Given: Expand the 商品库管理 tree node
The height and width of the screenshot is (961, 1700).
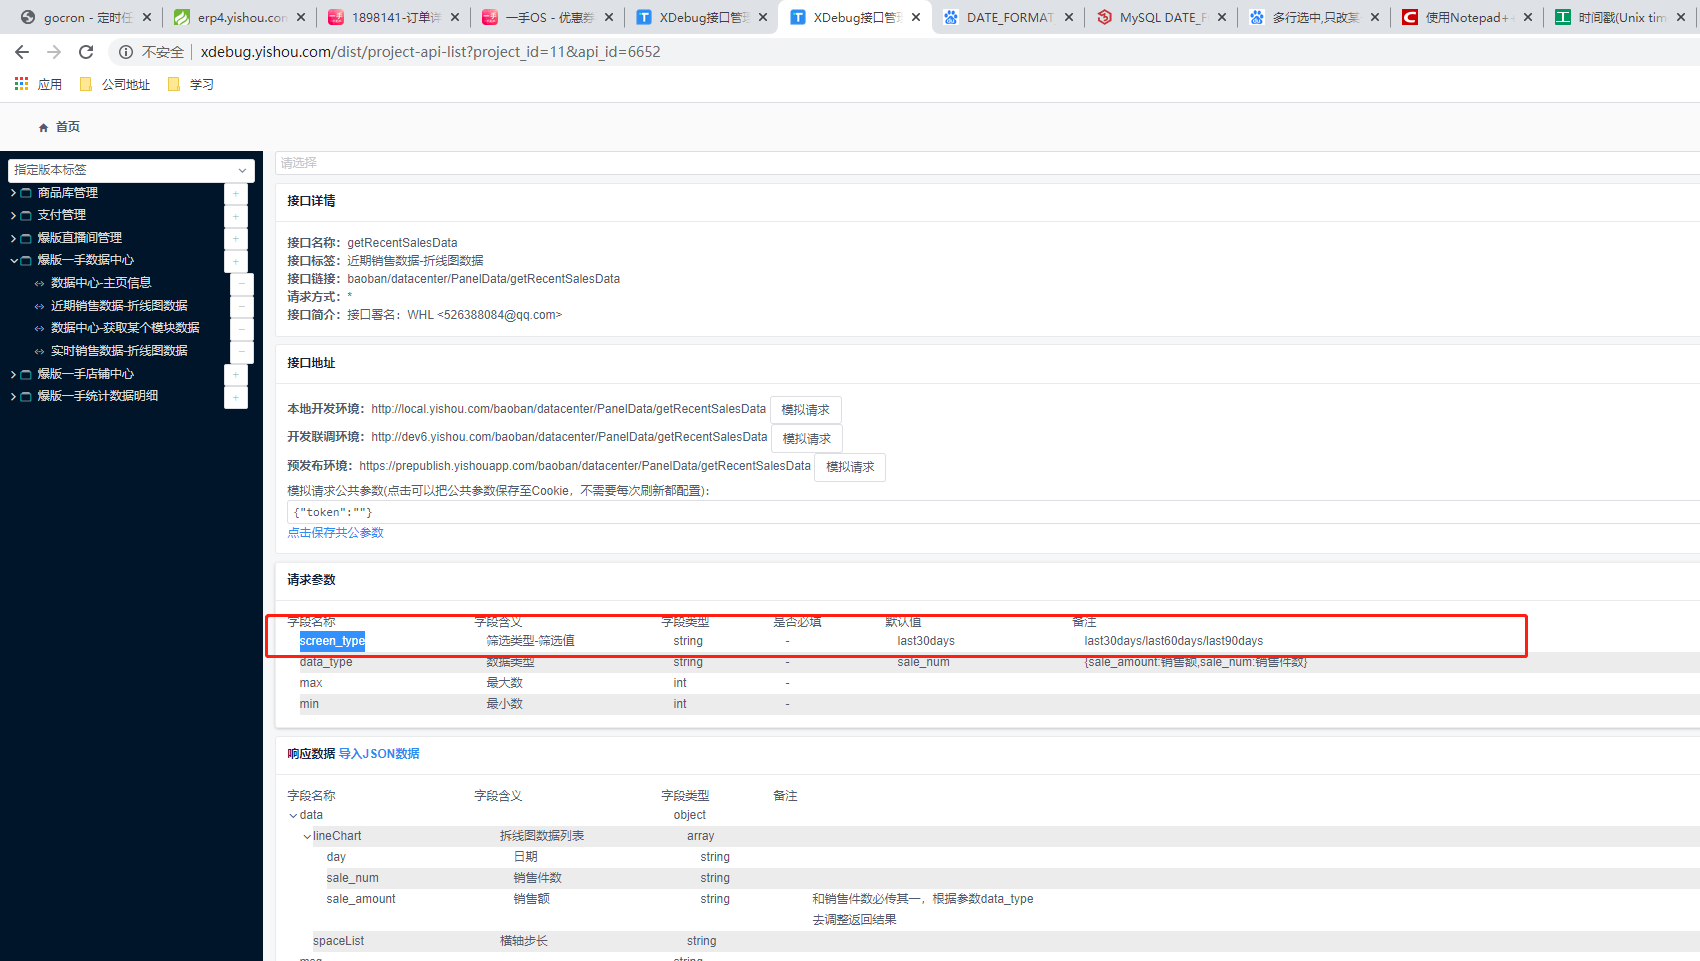Looking at the screenshot, I should point(13,193).
